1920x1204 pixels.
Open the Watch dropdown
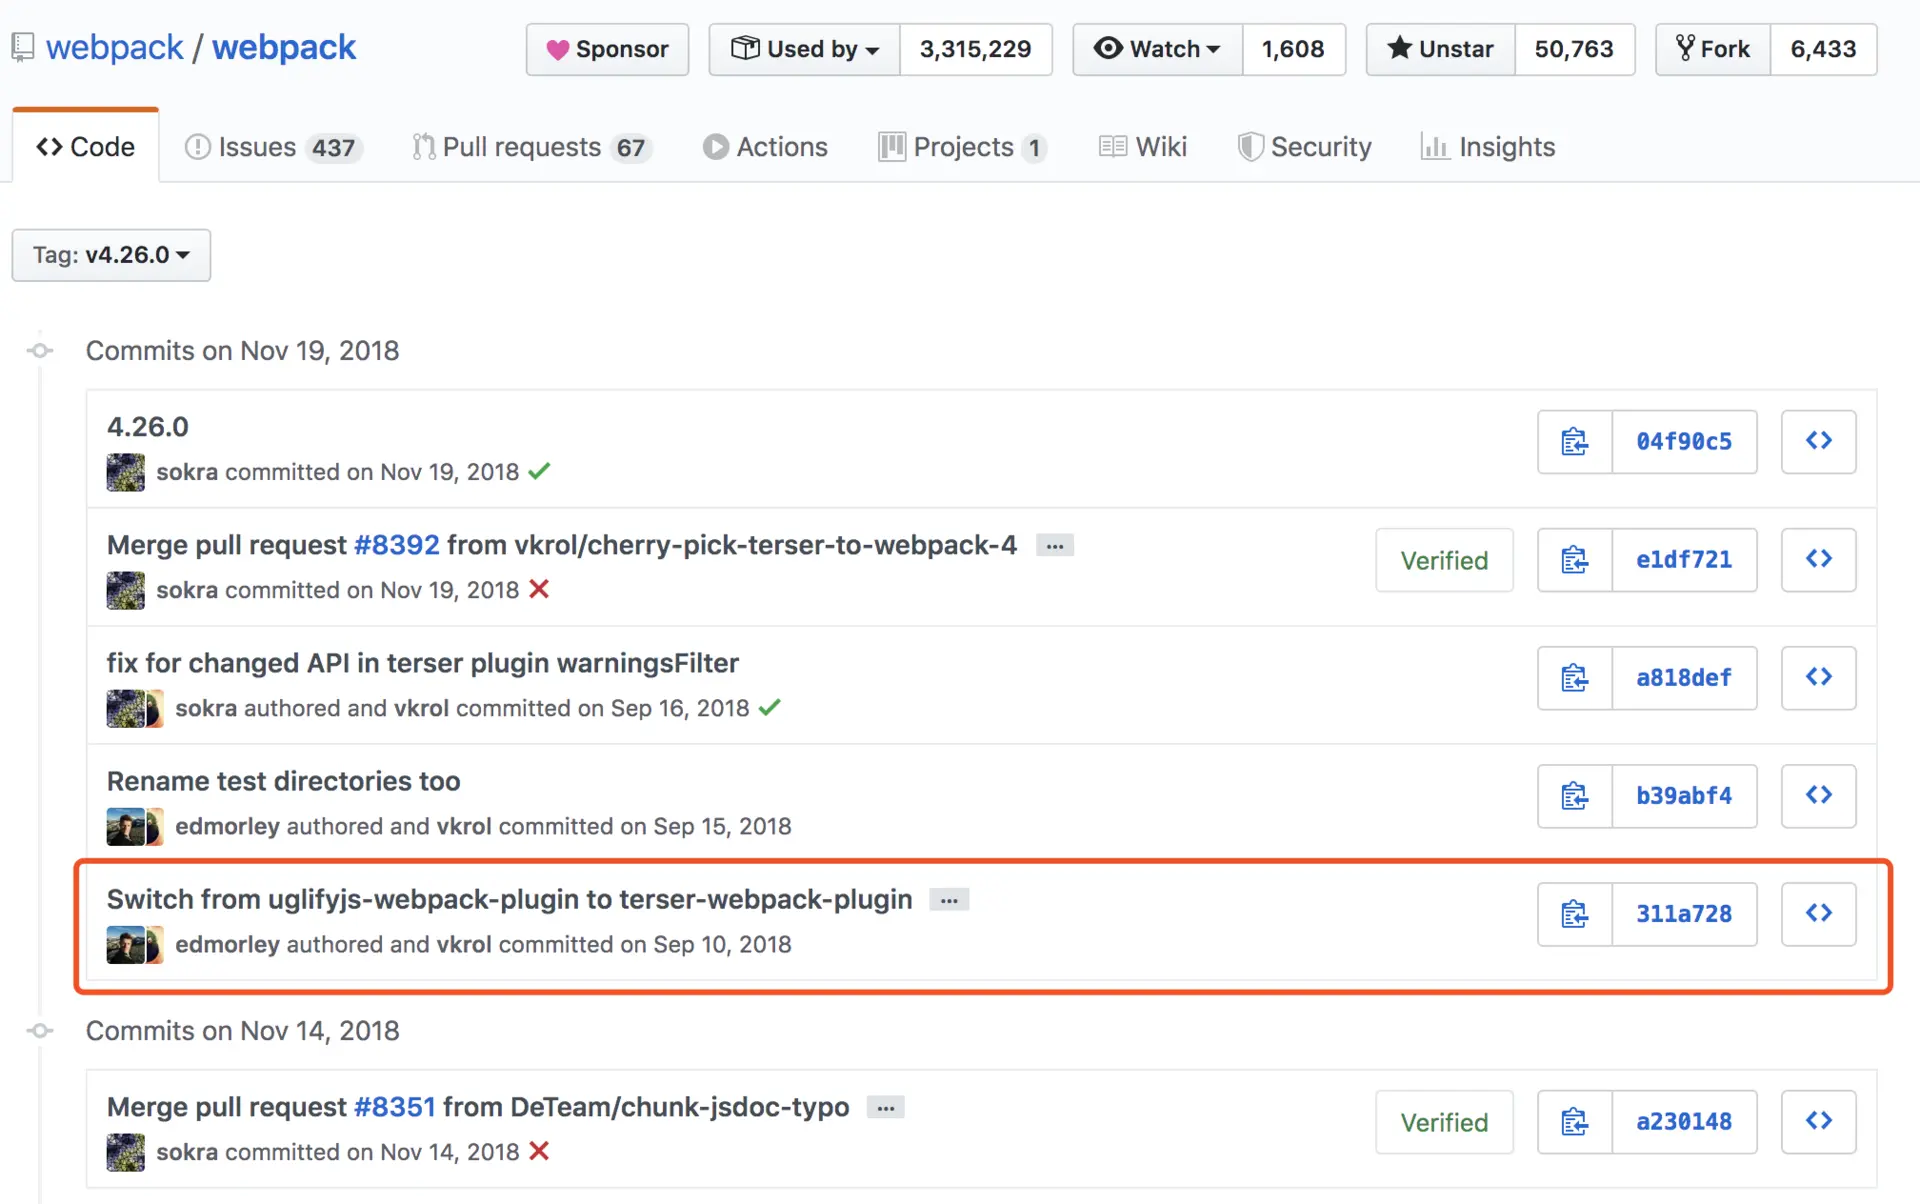coord(1158,49)
